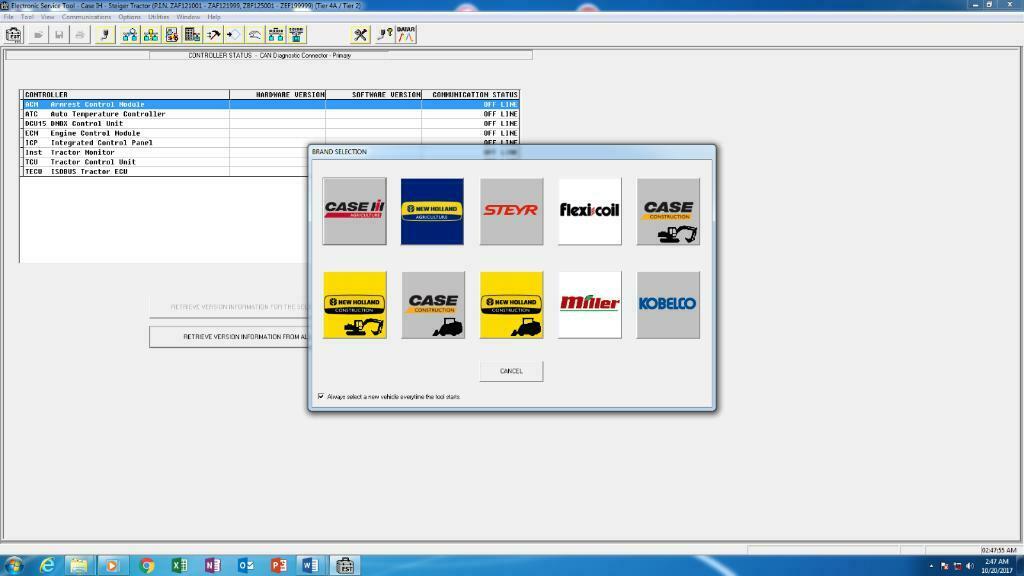This screenshot has height=576, width=1024.
Task: Open the View menu
Action: [48, 17]
